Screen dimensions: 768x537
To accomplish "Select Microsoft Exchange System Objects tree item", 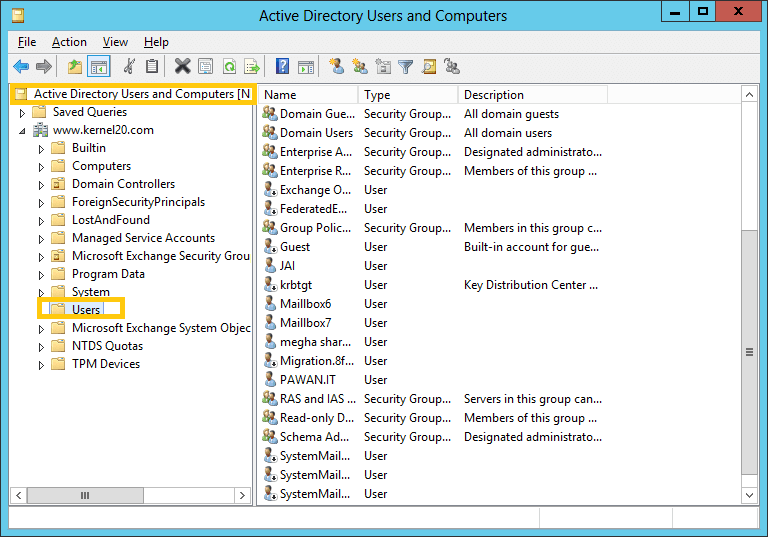I will pos(161,328).
